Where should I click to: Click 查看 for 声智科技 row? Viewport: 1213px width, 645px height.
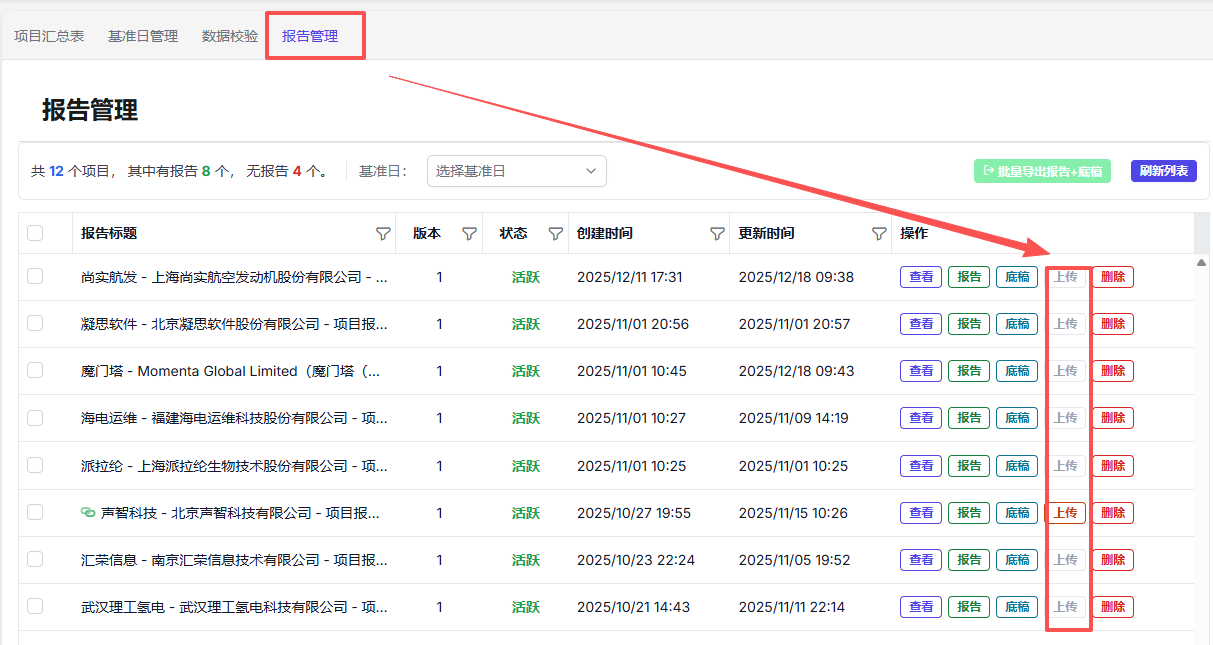[921, 513]
